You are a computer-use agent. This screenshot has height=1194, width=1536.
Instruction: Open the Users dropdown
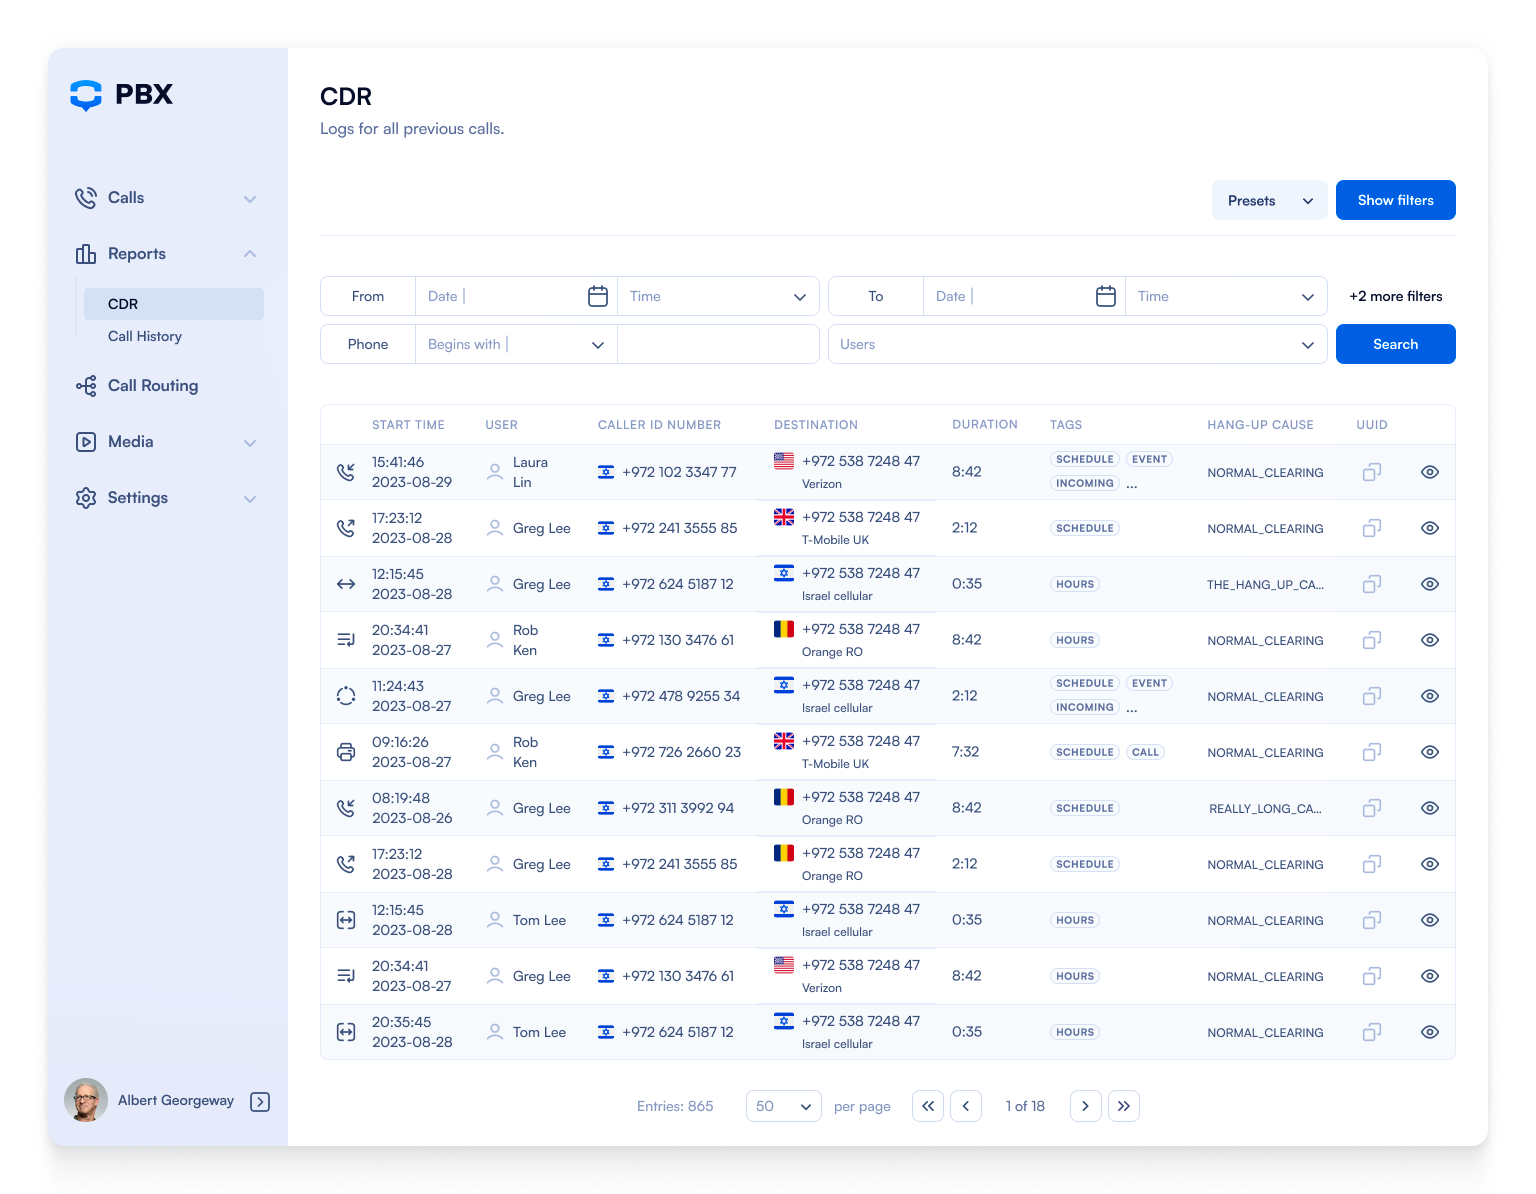click(1078, 344)
